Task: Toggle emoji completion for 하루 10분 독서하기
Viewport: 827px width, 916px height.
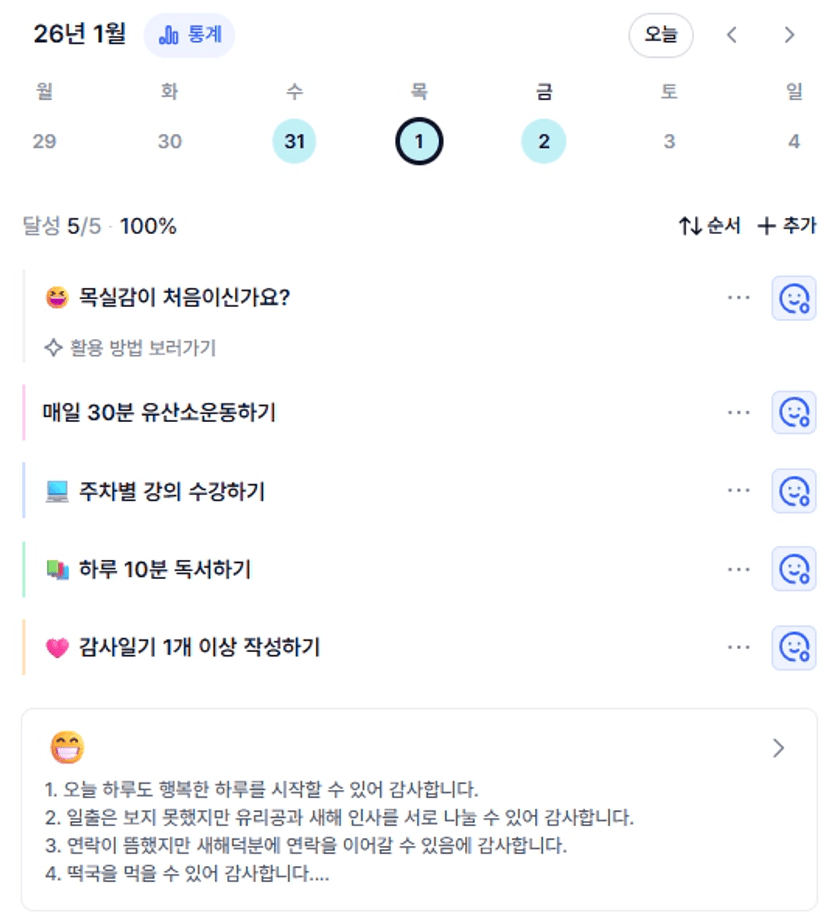Action: pyautogui.click(x=794, y=569)
